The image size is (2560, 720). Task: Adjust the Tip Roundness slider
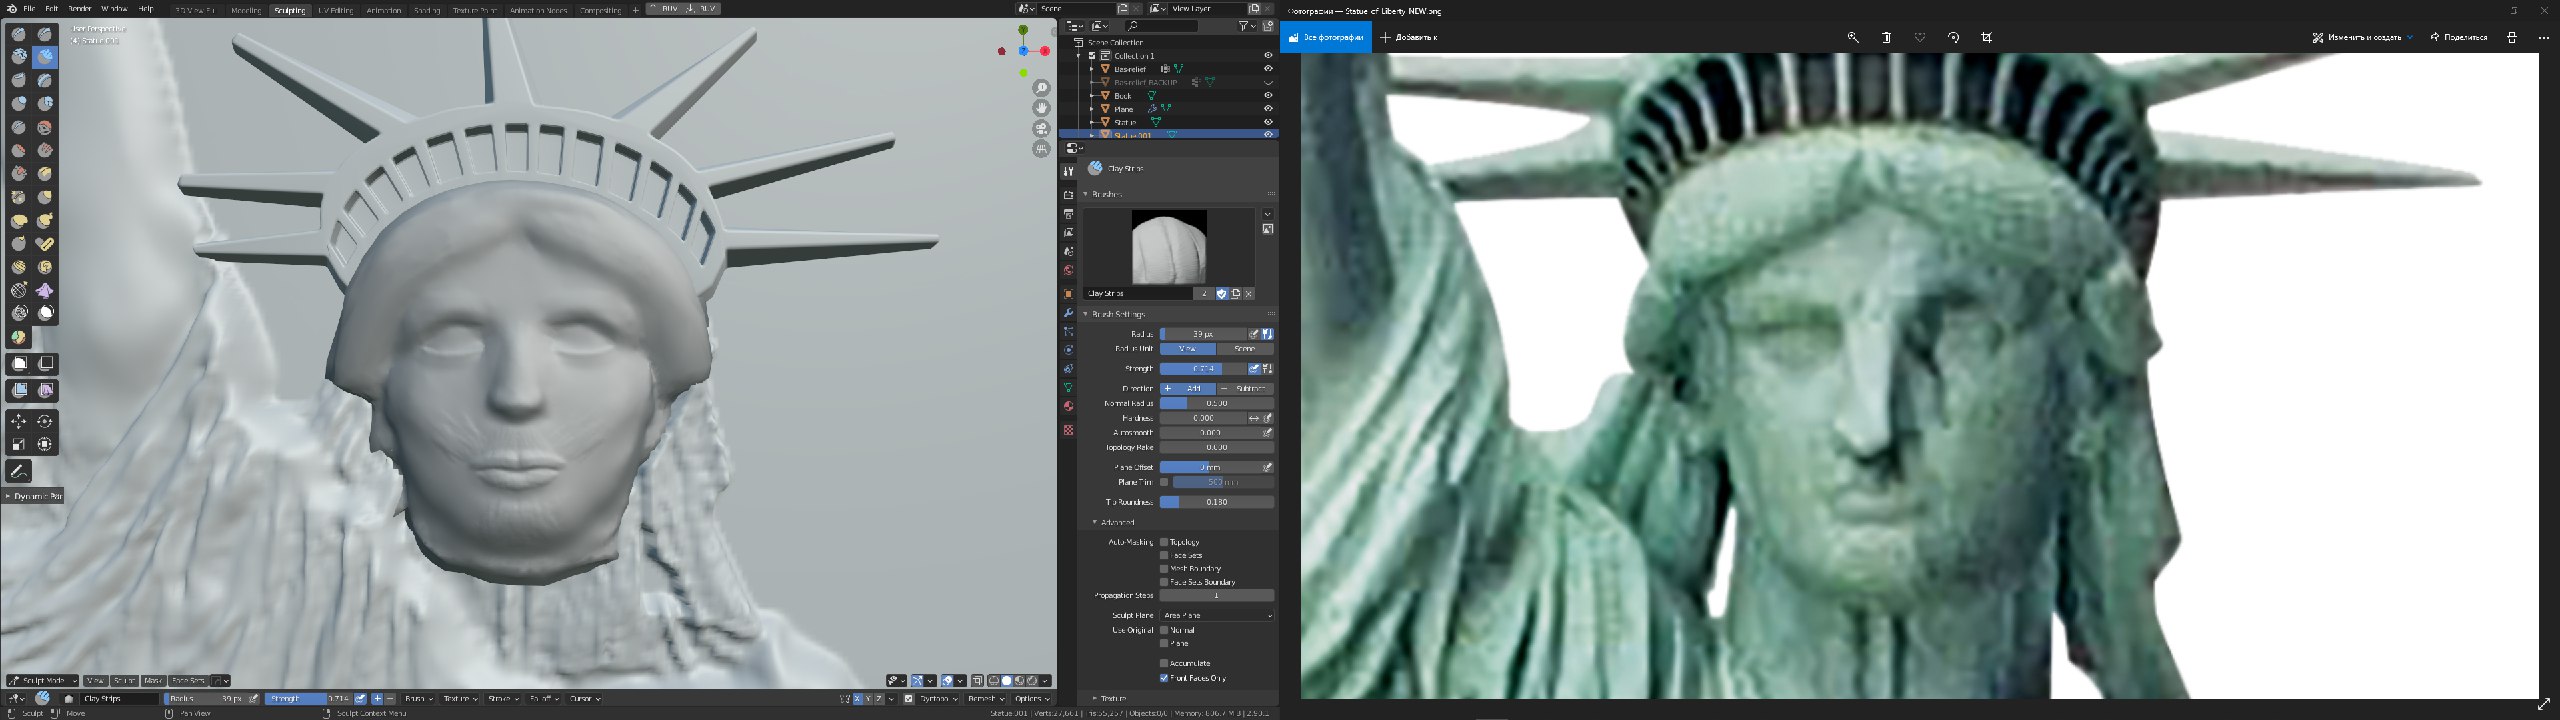click(1217, 502)
